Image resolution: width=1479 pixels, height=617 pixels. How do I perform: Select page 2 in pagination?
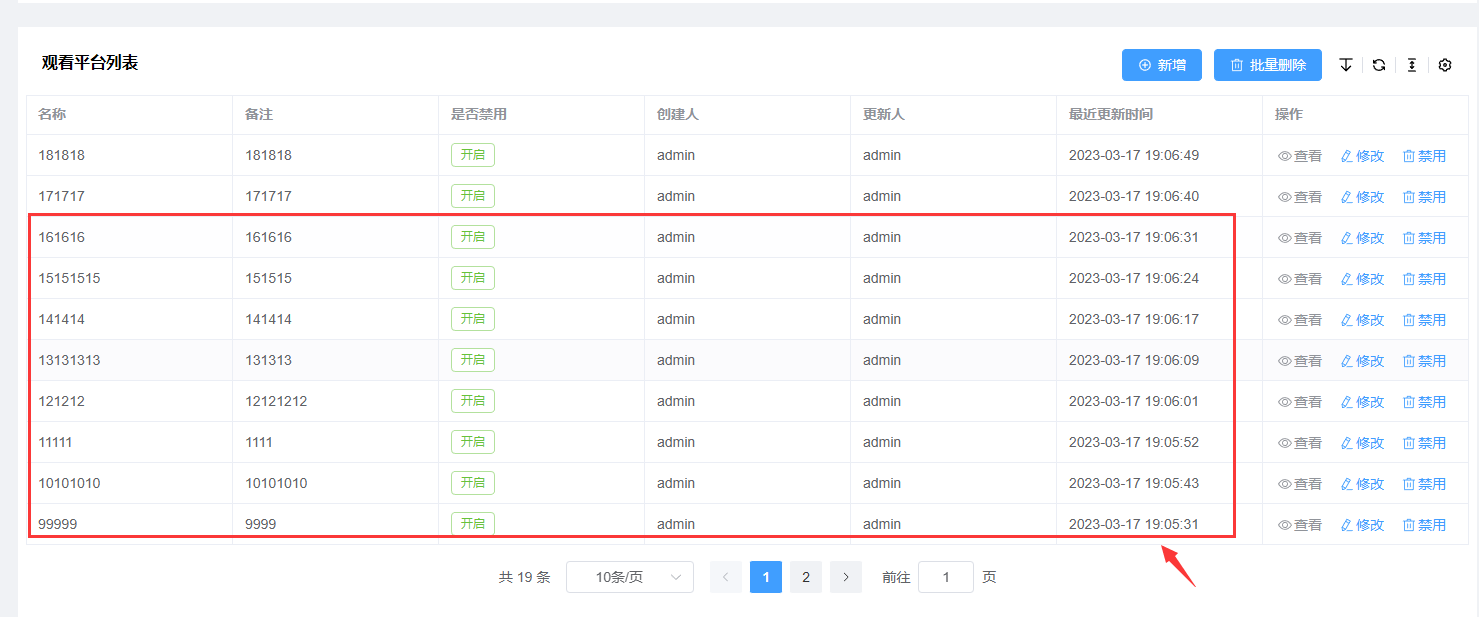pos(805,577)
